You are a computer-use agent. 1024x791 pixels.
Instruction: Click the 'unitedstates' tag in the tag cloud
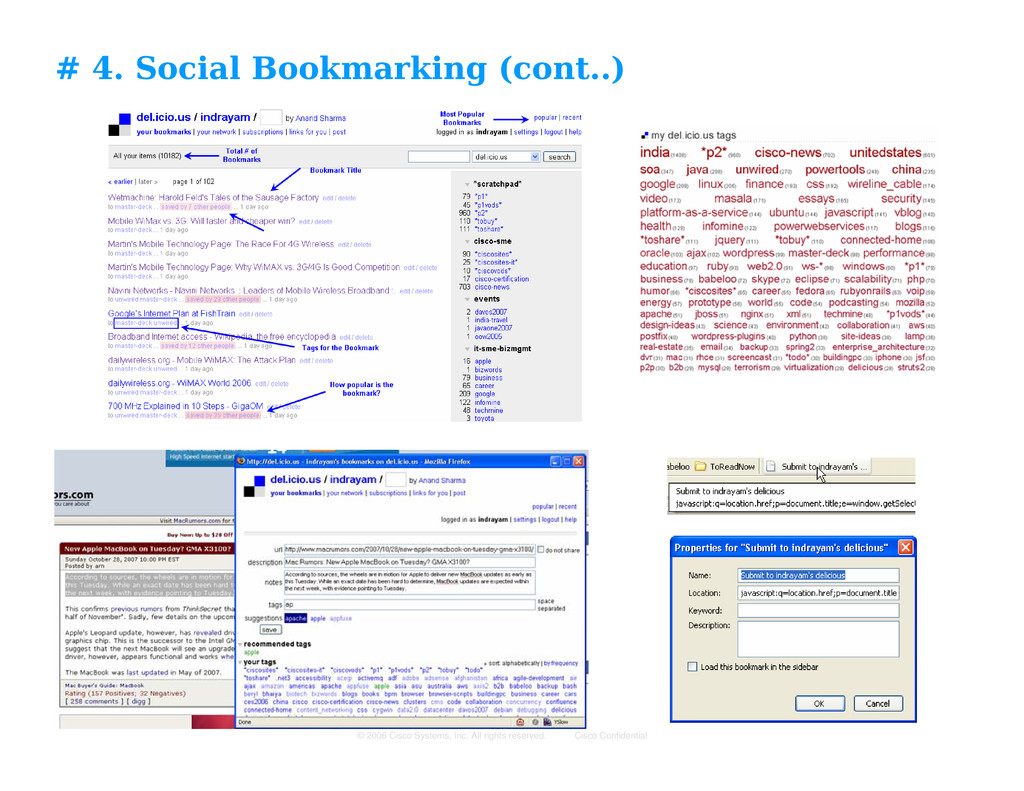coord(885,153)
